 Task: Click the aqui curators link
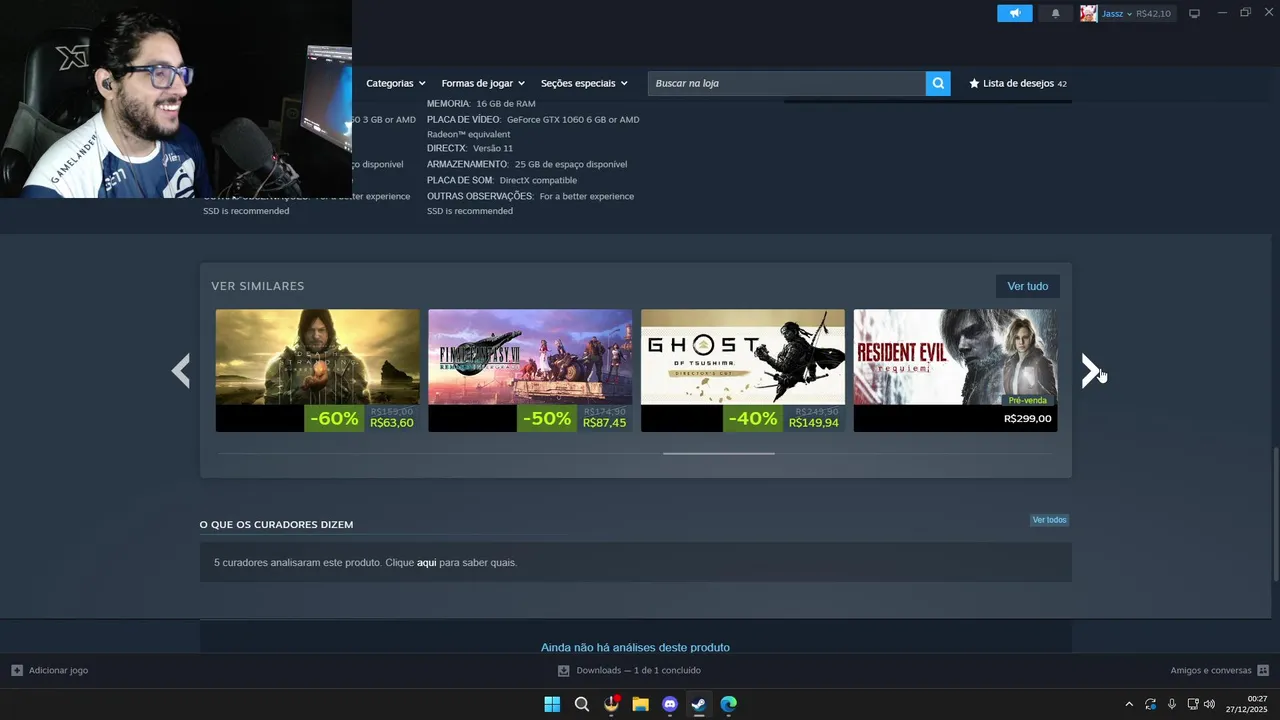(x=426, y=563)
